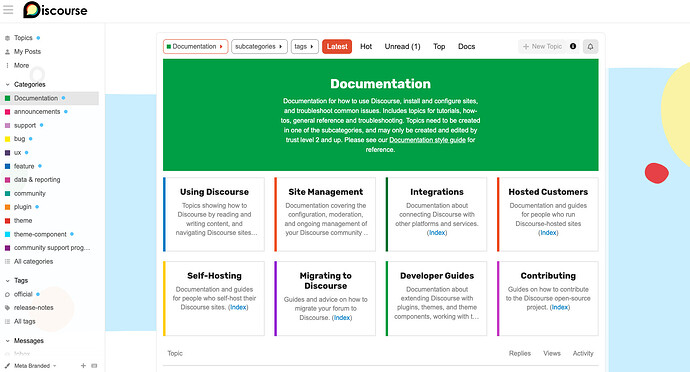The height and width of the screenshot is (372, 690).
Task: Sort topics by Views column
Action: coord(552,354)
